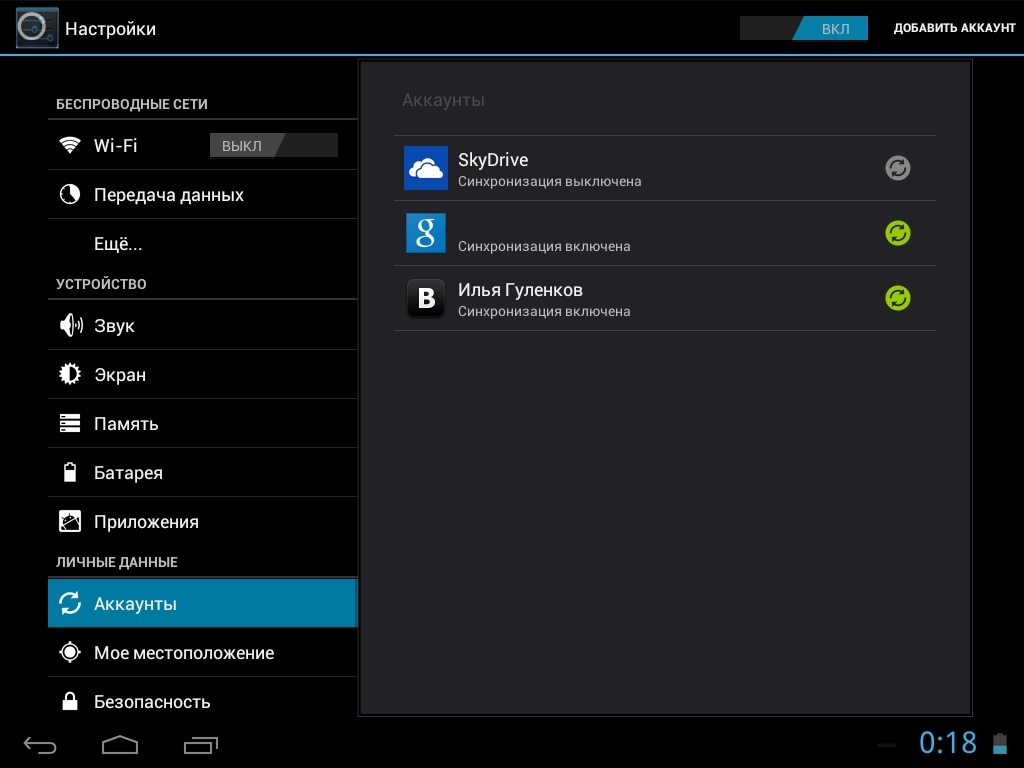Click the VK account icon
Screen dimensions: 1024x768
(x=426, y=298)
